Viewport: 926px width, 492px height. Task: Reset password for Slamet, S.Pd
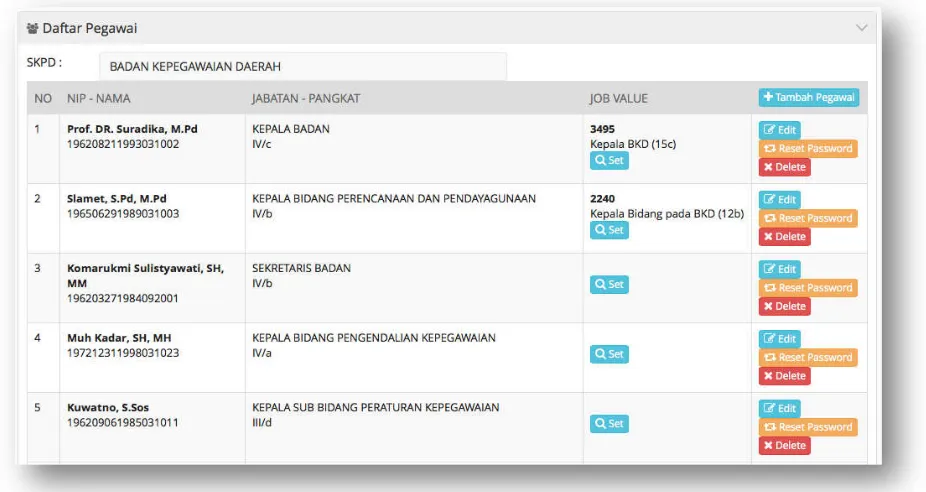(x=808, y=218)
